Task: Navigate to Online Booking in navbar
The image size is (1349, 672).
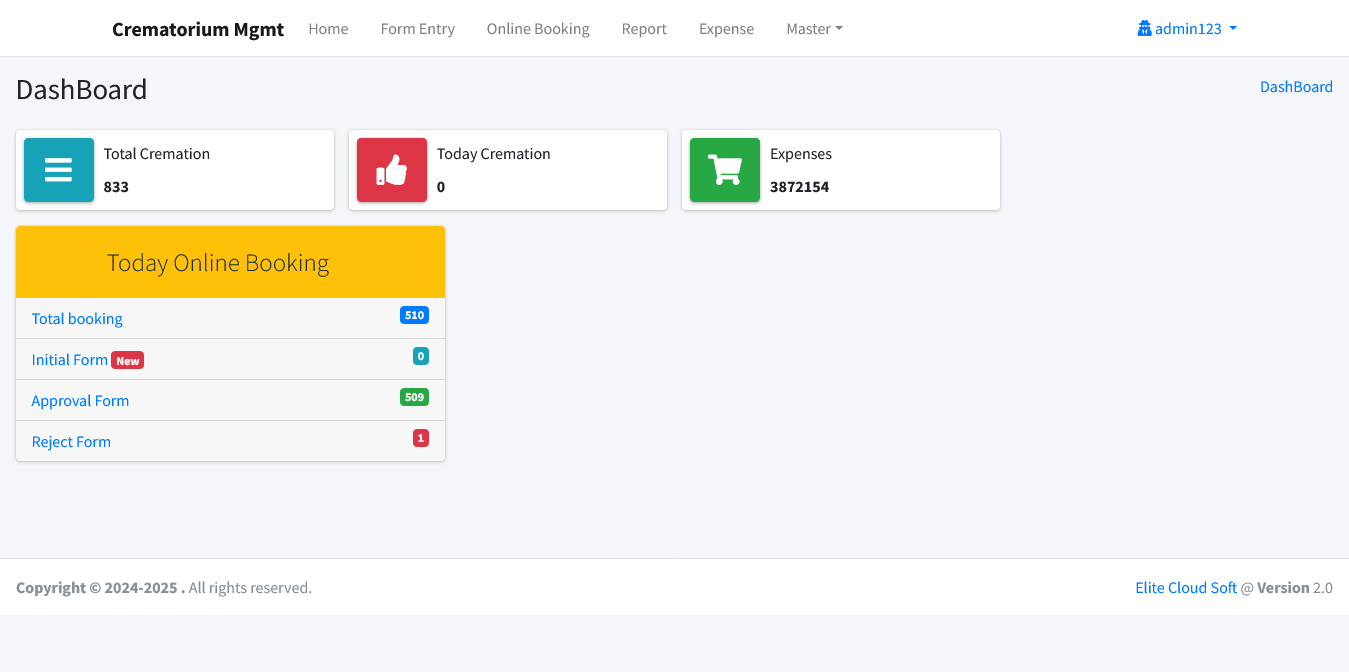Action: pyautogui.click(x=538, y=29)
